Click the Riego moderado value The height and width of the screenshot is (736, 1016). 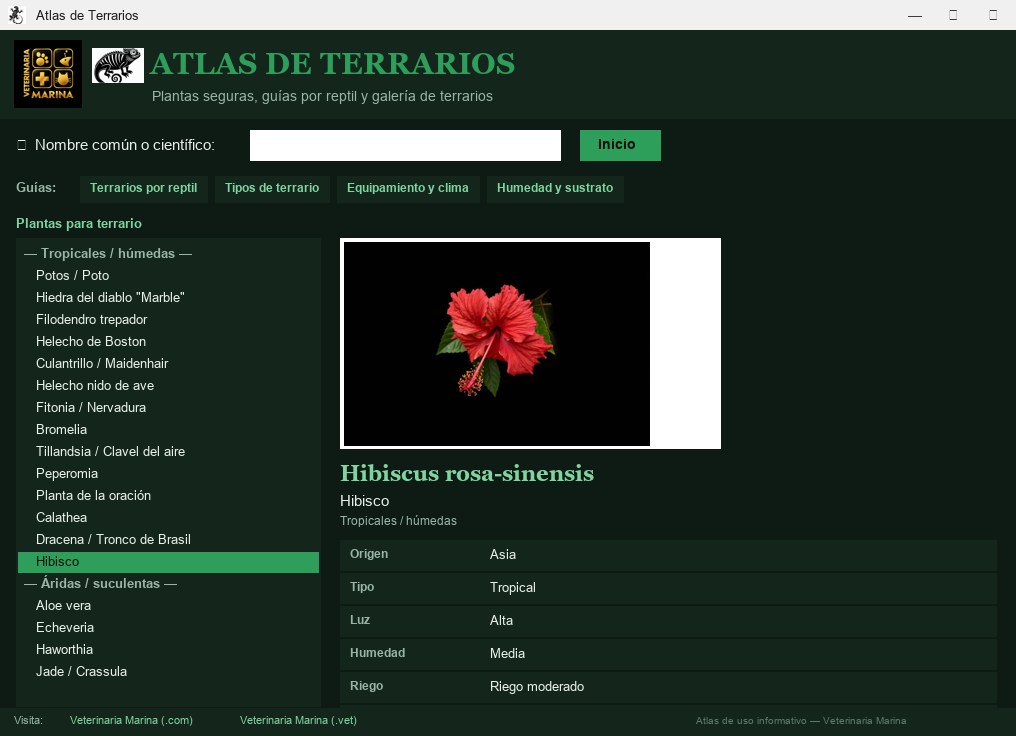(537, 687)
